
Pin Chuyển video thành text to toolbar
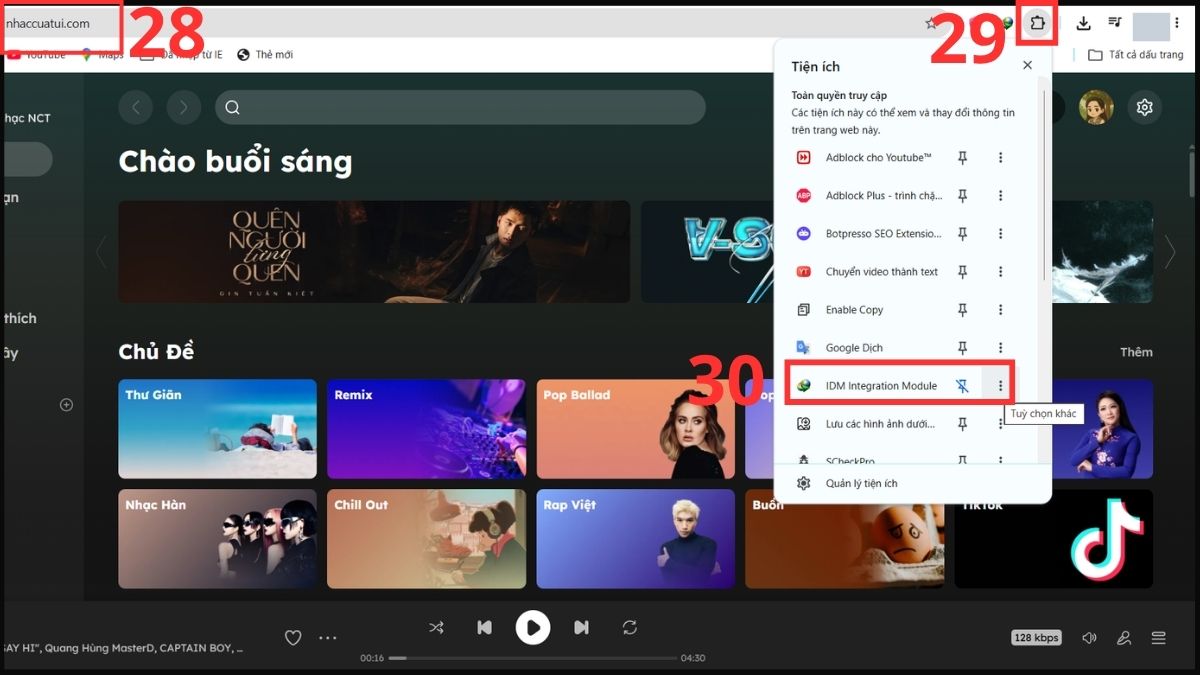click(x=962, y=272)
